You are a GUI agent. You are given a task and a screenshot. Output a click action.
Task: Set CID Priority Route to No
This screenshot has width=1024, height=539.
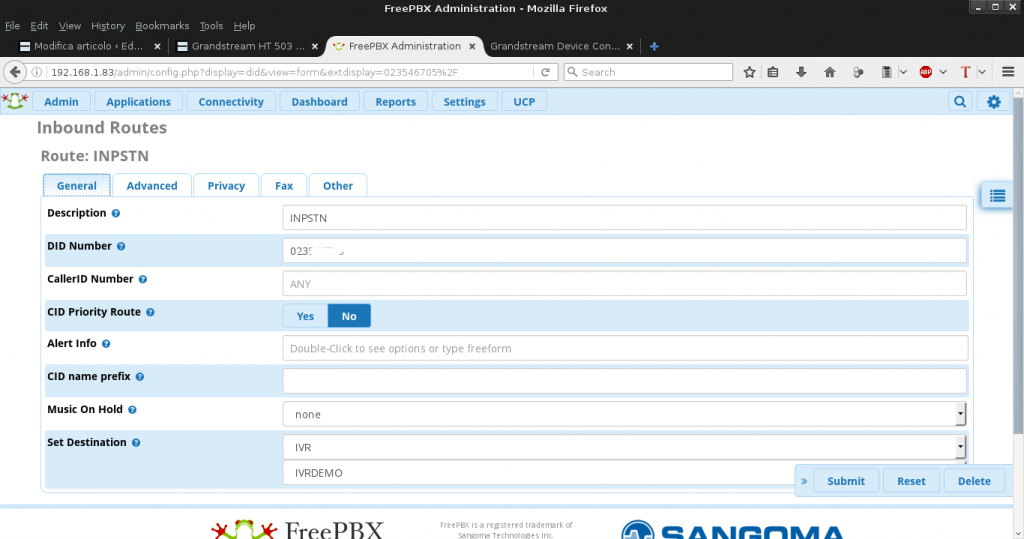(349, 316)
